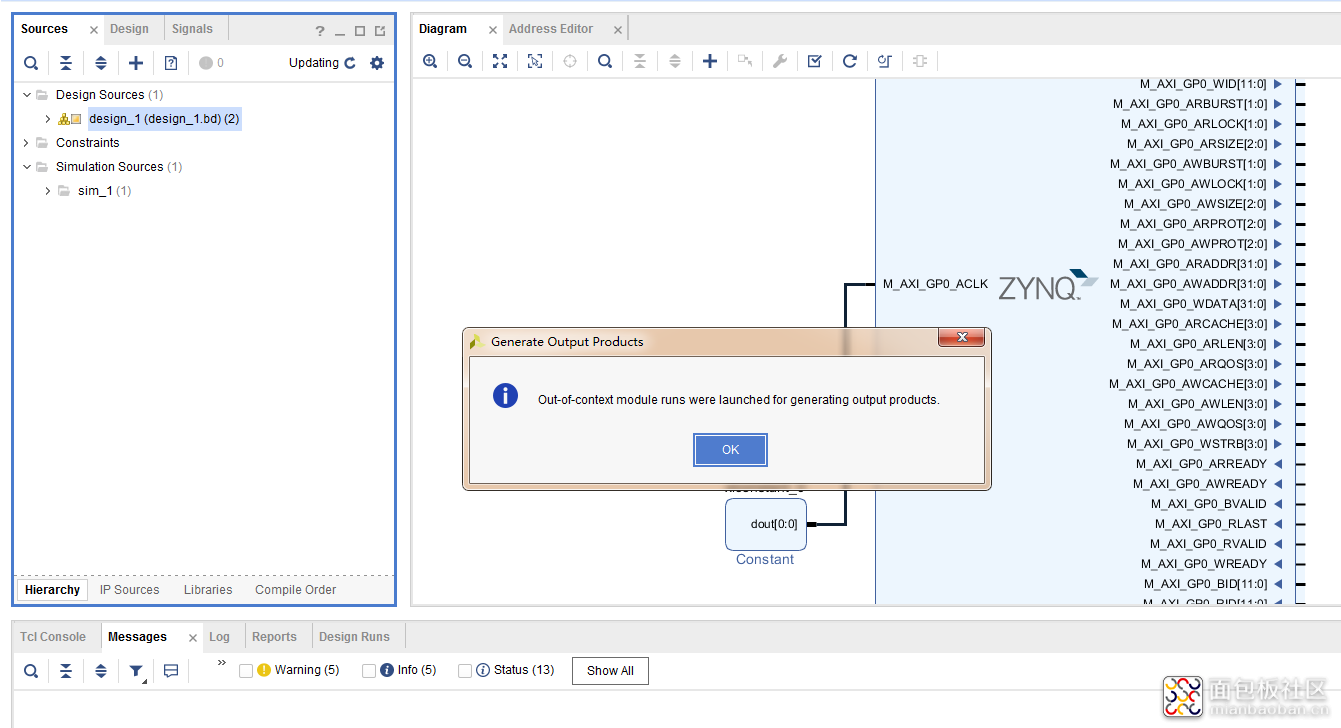This screenshot has height=728, width=1341.
Task: Switch to the Log tab
Action: click(219, 637)
